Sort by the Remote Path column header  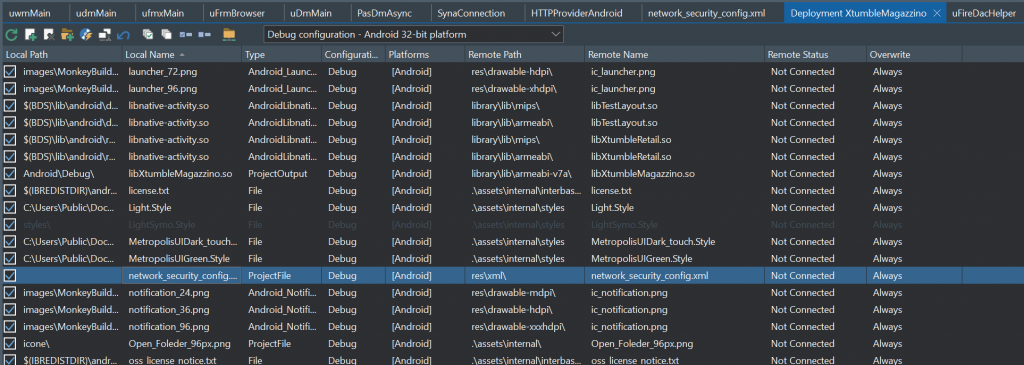(524, 55)
